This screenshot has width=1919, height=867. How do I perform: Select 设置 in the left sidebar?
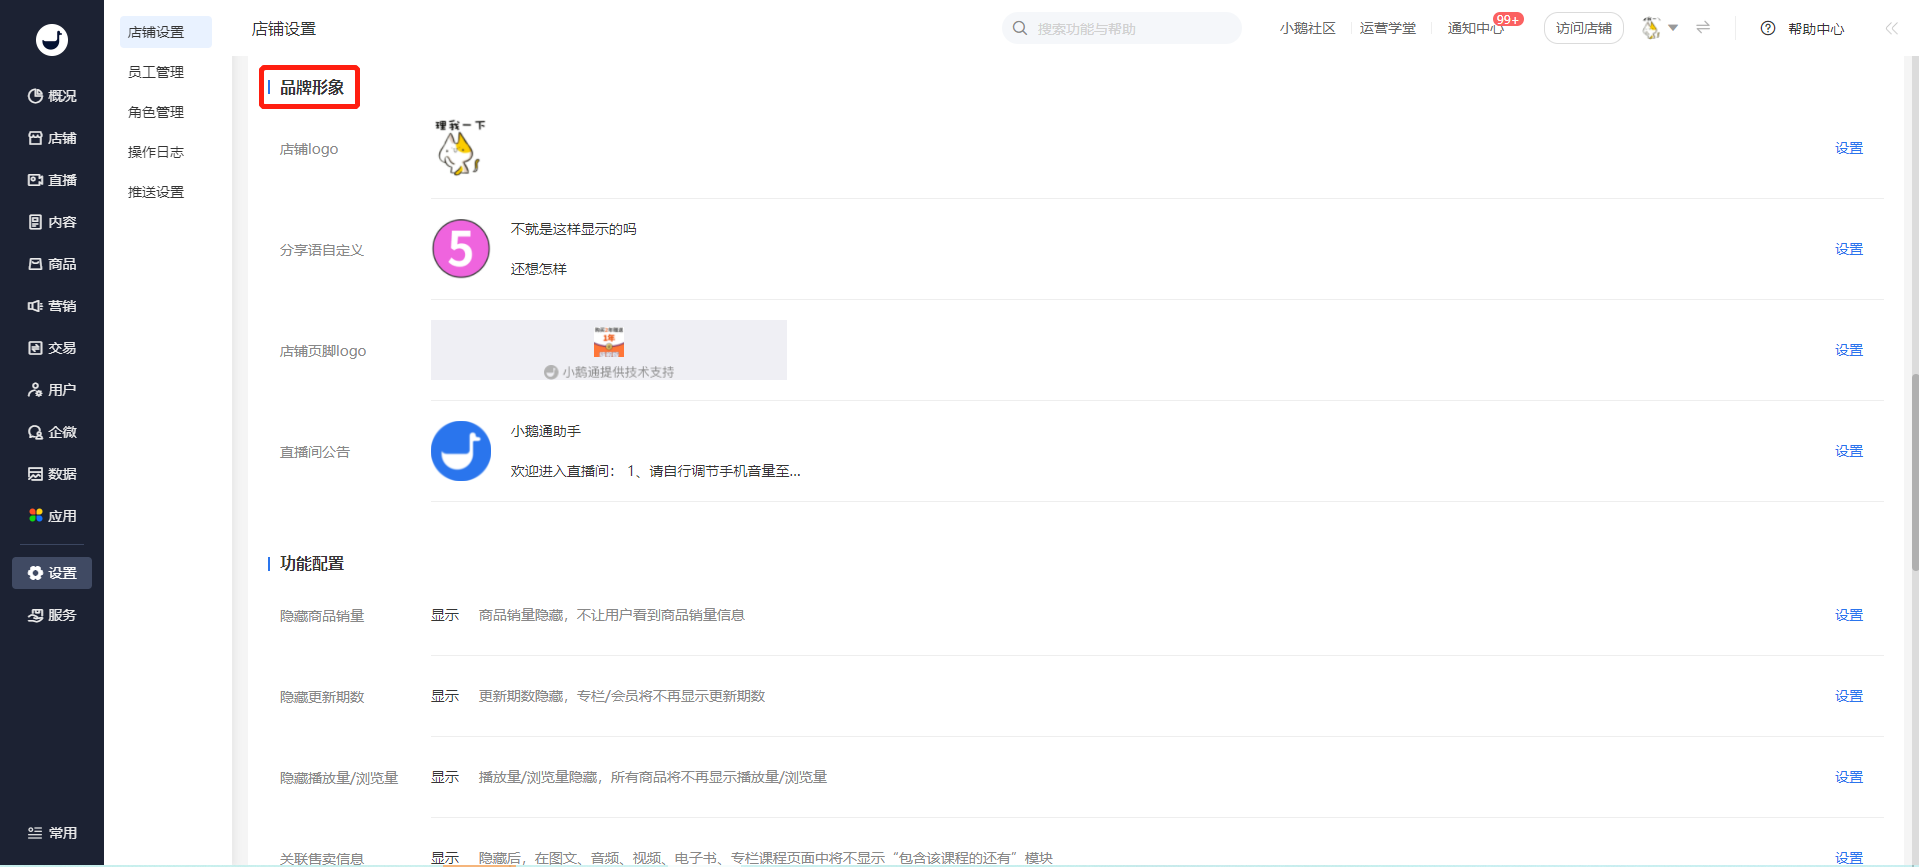[52, 573]
